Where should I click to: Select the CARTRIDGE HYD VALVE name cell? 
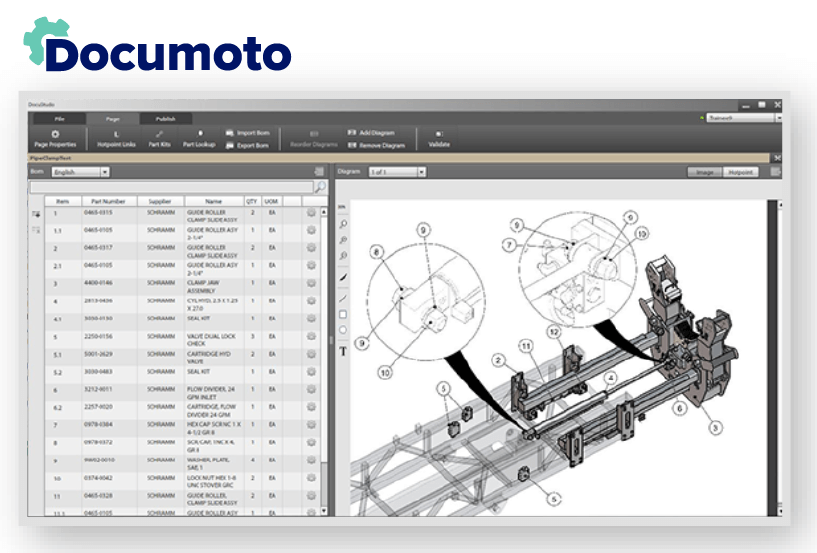click(x=214, y=357)
